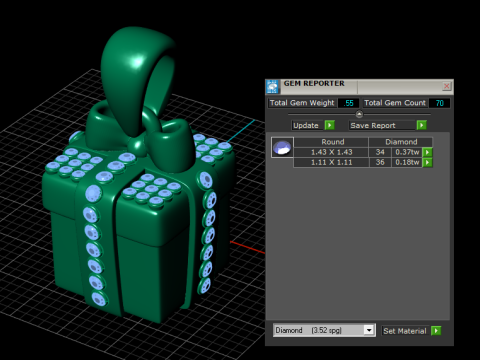480x360 pixels.
Task: Select the 1.43 X 1.43 size cell
Action: click(331, 152)
